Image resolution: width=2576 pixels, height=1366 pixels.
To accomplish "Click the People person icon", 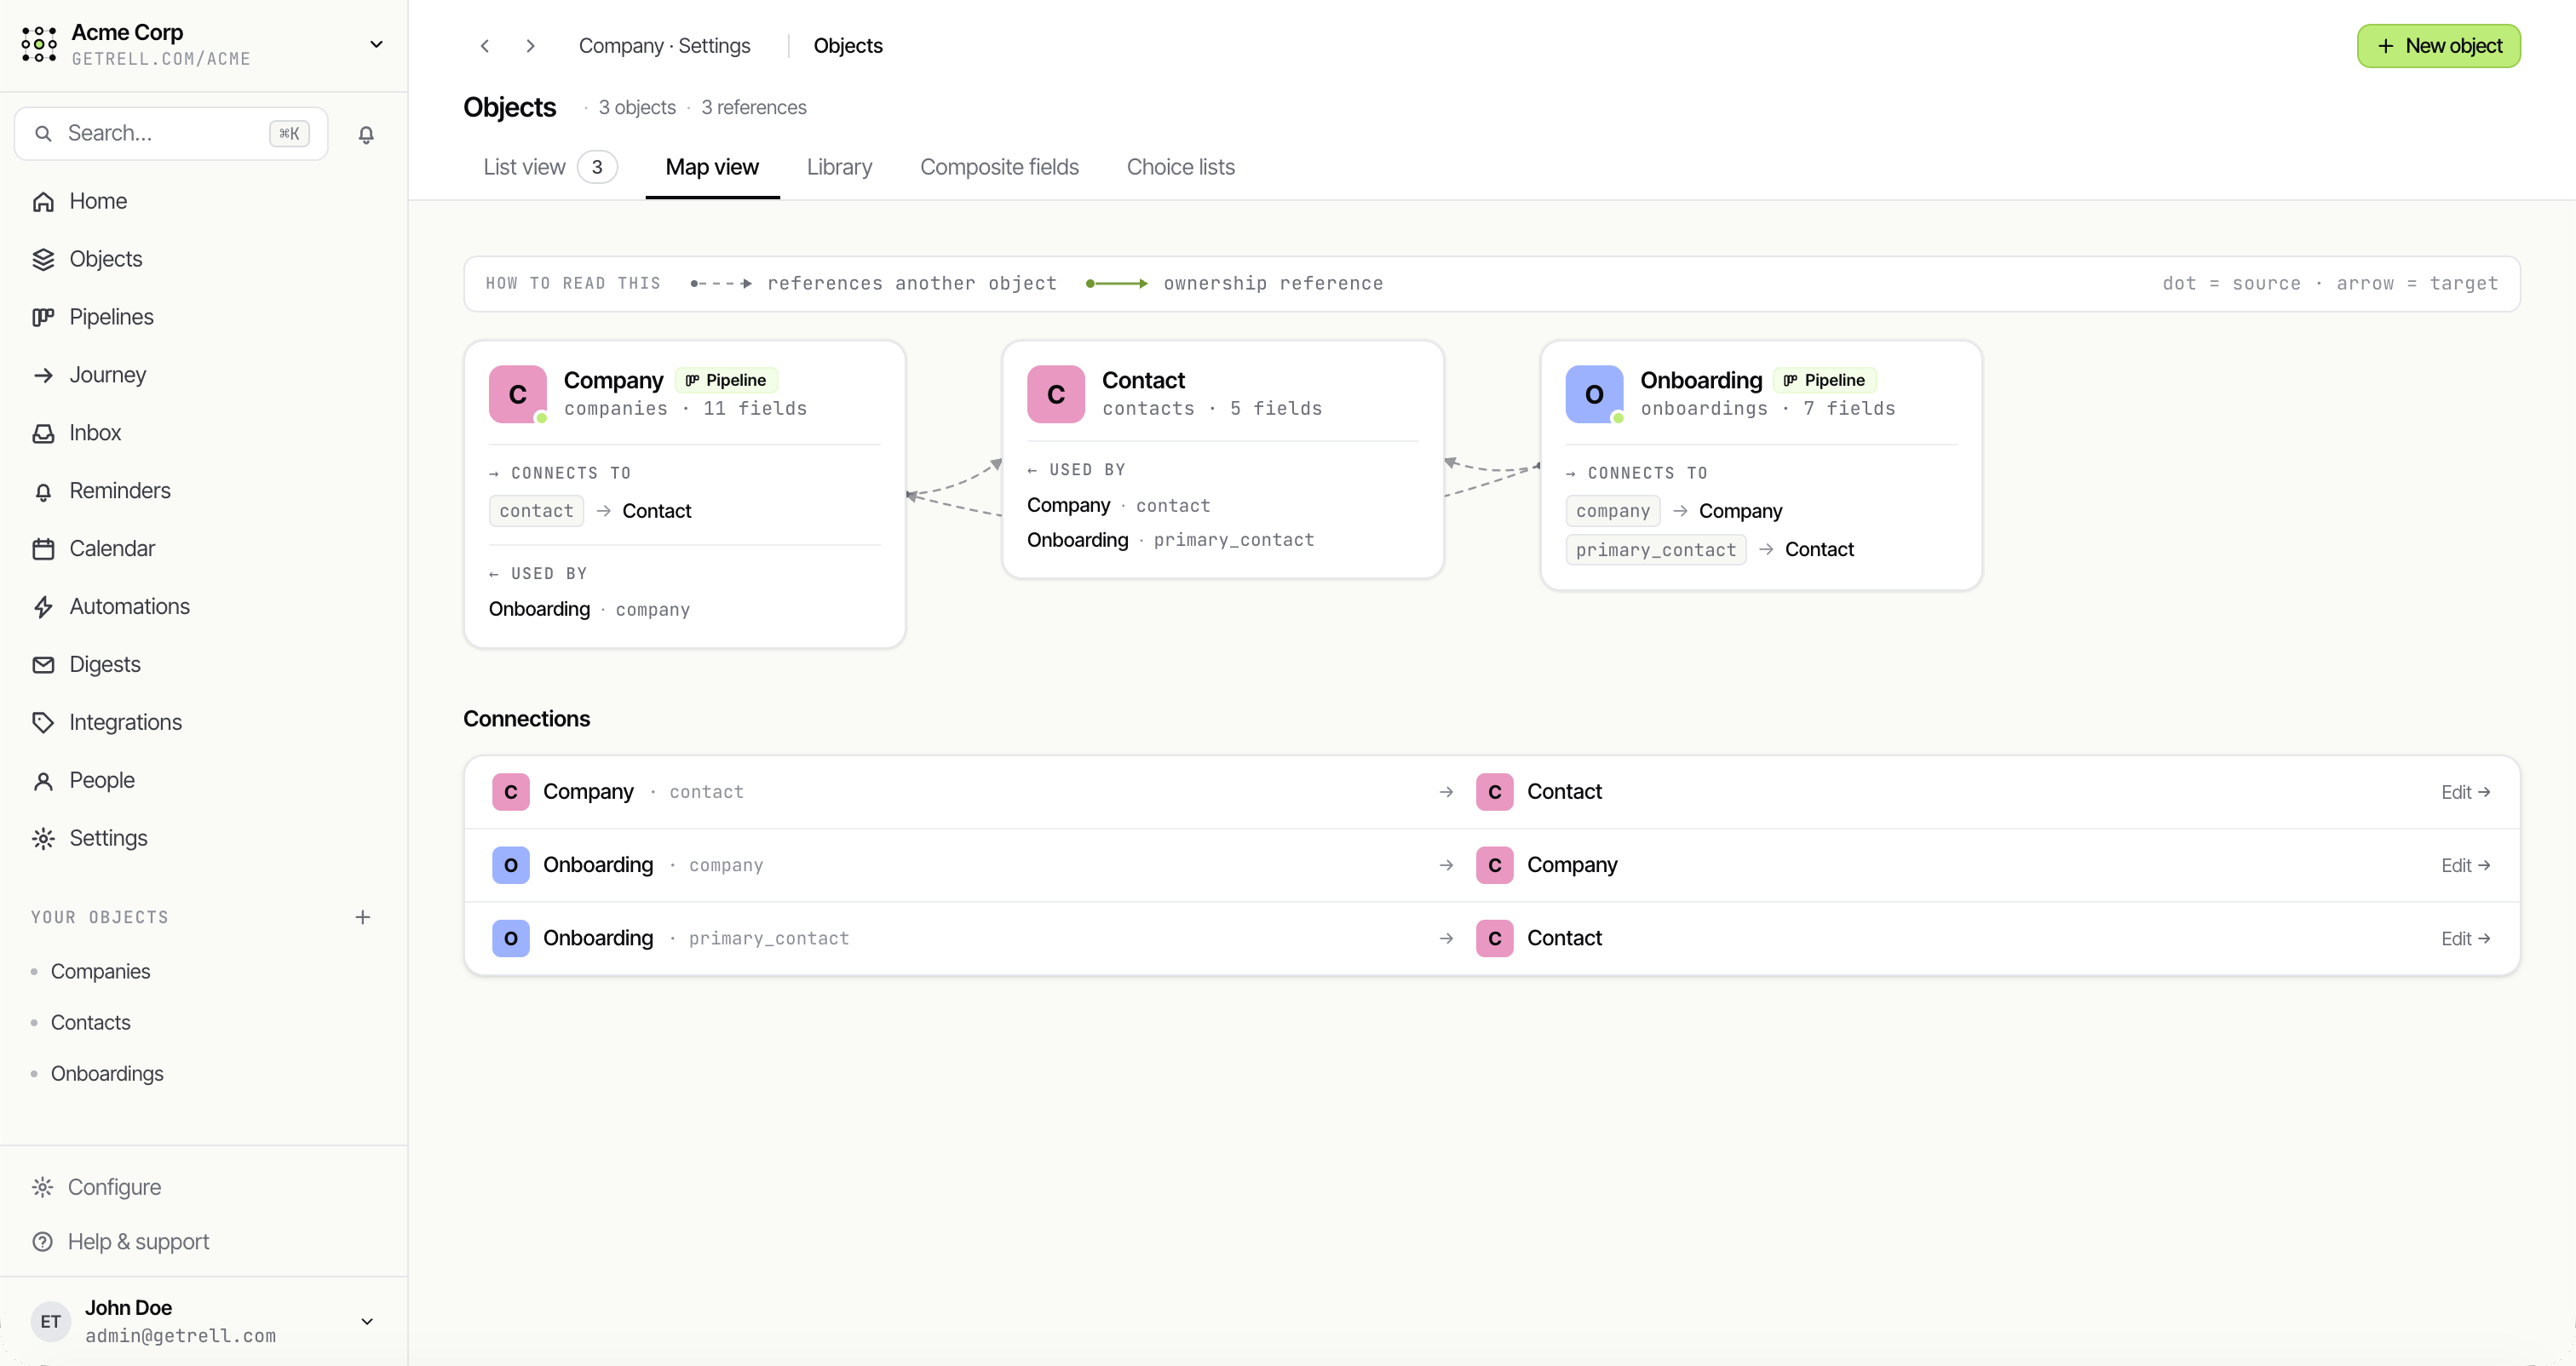I will click(x=43, y=781).
